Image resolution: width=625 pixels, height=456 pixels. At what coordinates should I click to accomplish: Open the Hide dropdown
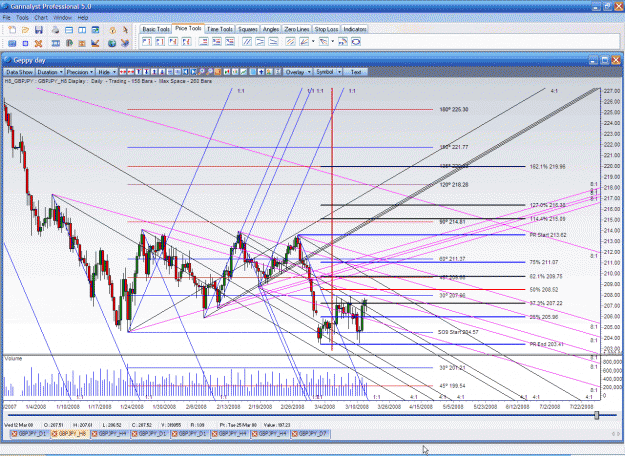point(107,72)
